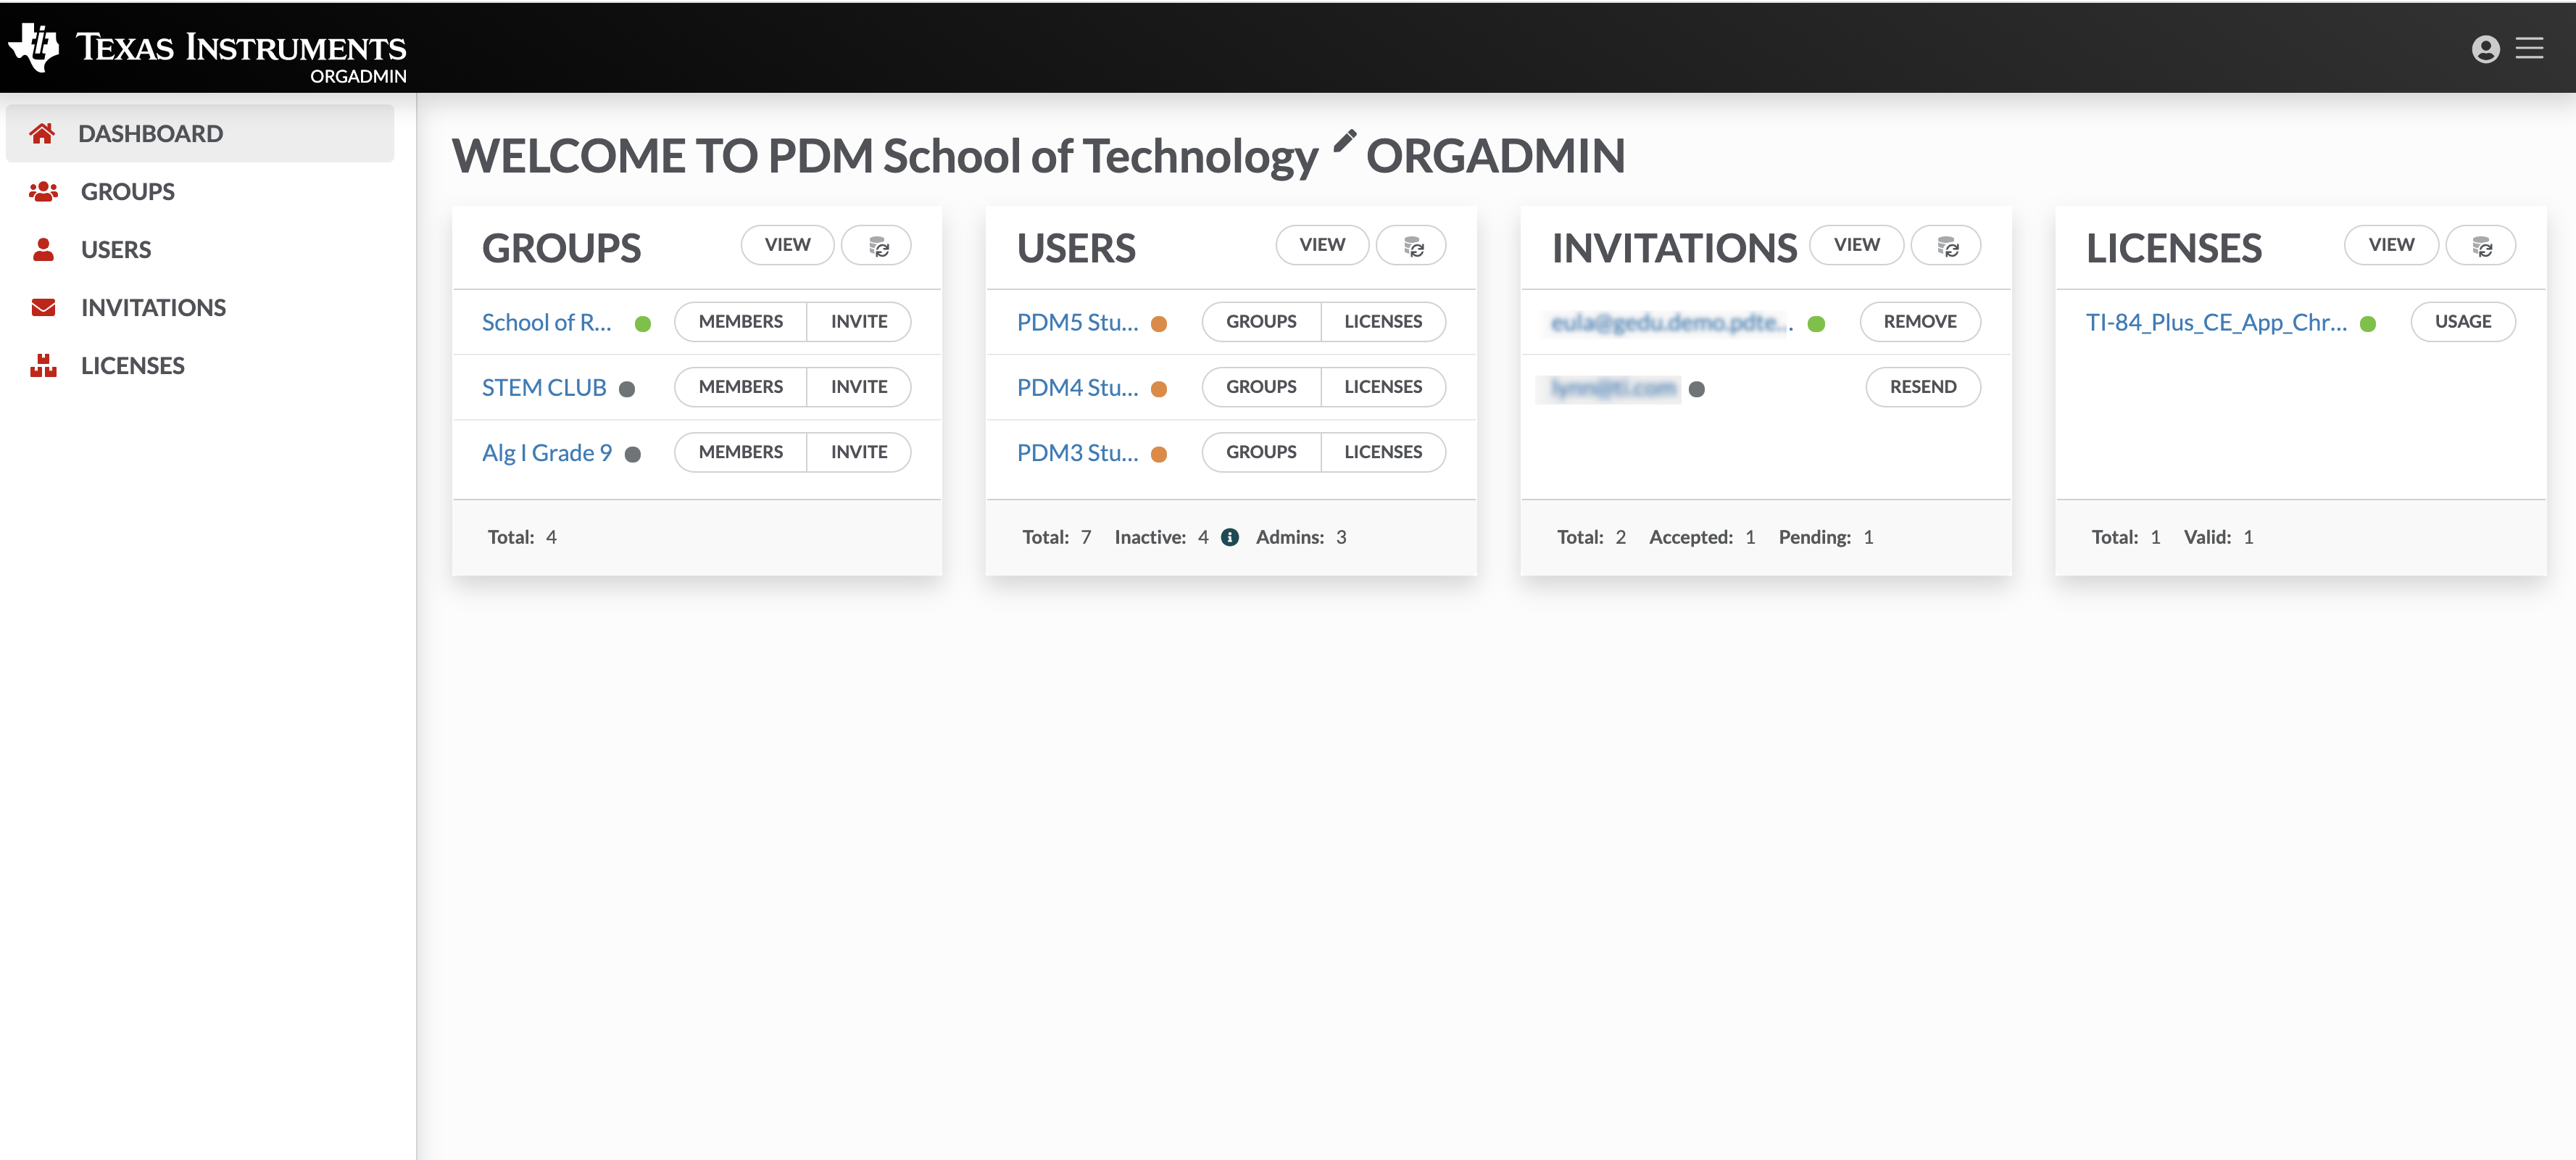This screenshot has width=2576, height=1160.
Task: Refresh the Users card data
Action: (x=1411, y=246)
